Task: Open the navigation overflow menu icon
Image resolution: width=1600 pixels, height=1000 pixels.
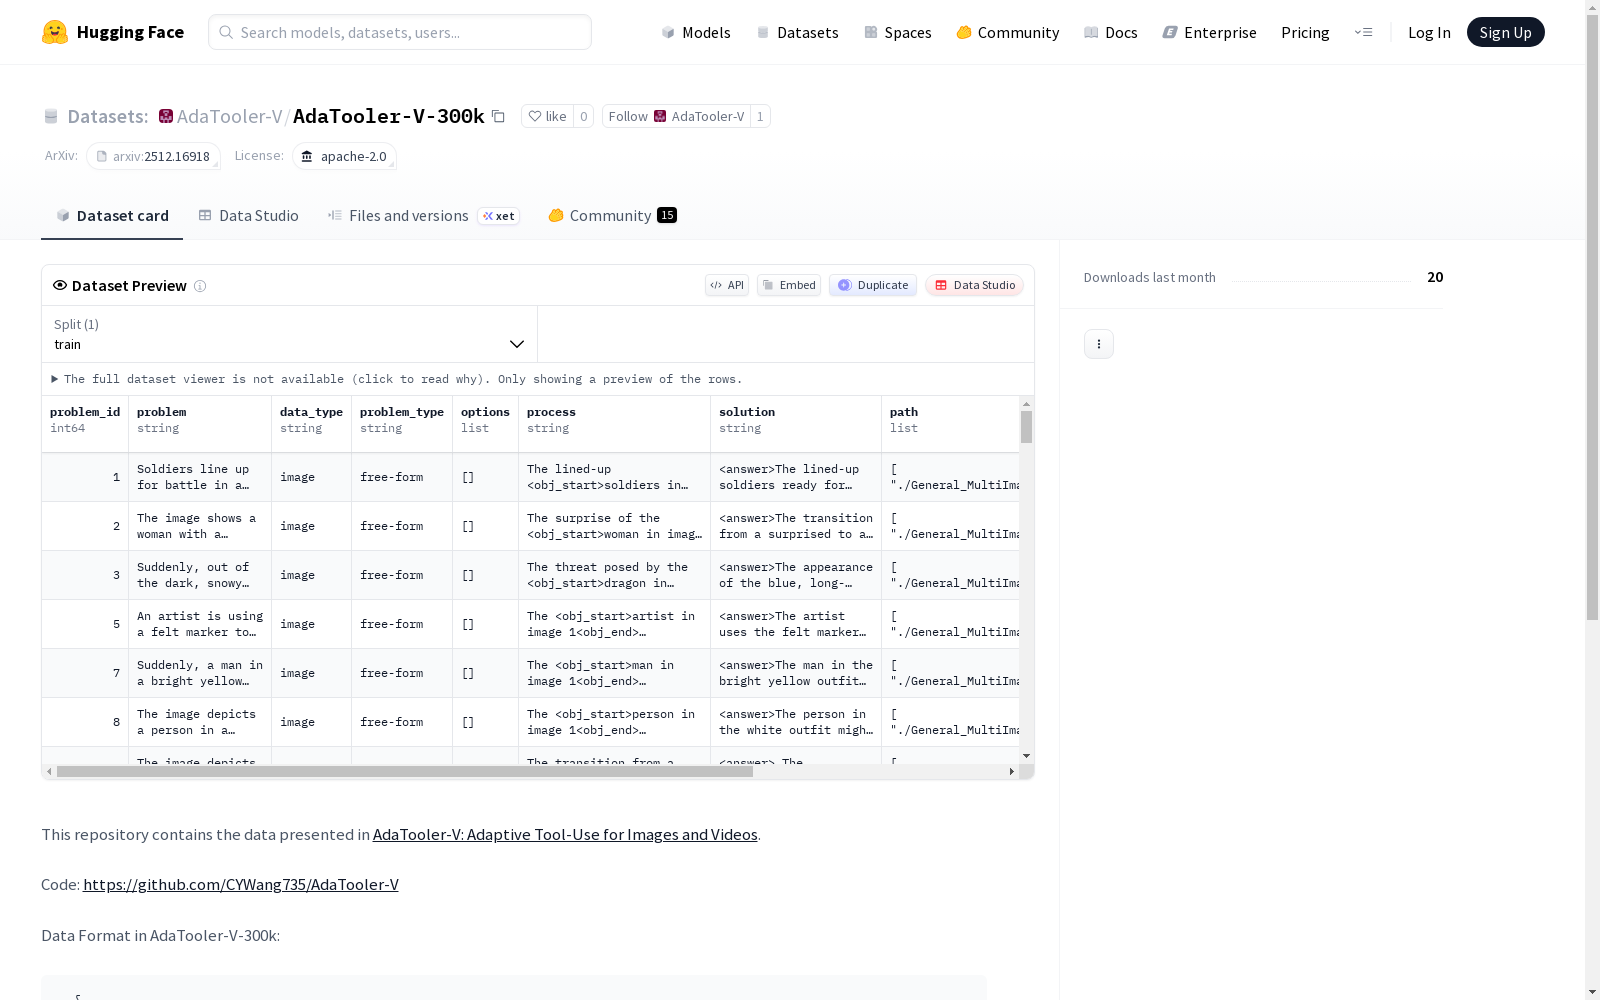Action: pos(1363,32)
